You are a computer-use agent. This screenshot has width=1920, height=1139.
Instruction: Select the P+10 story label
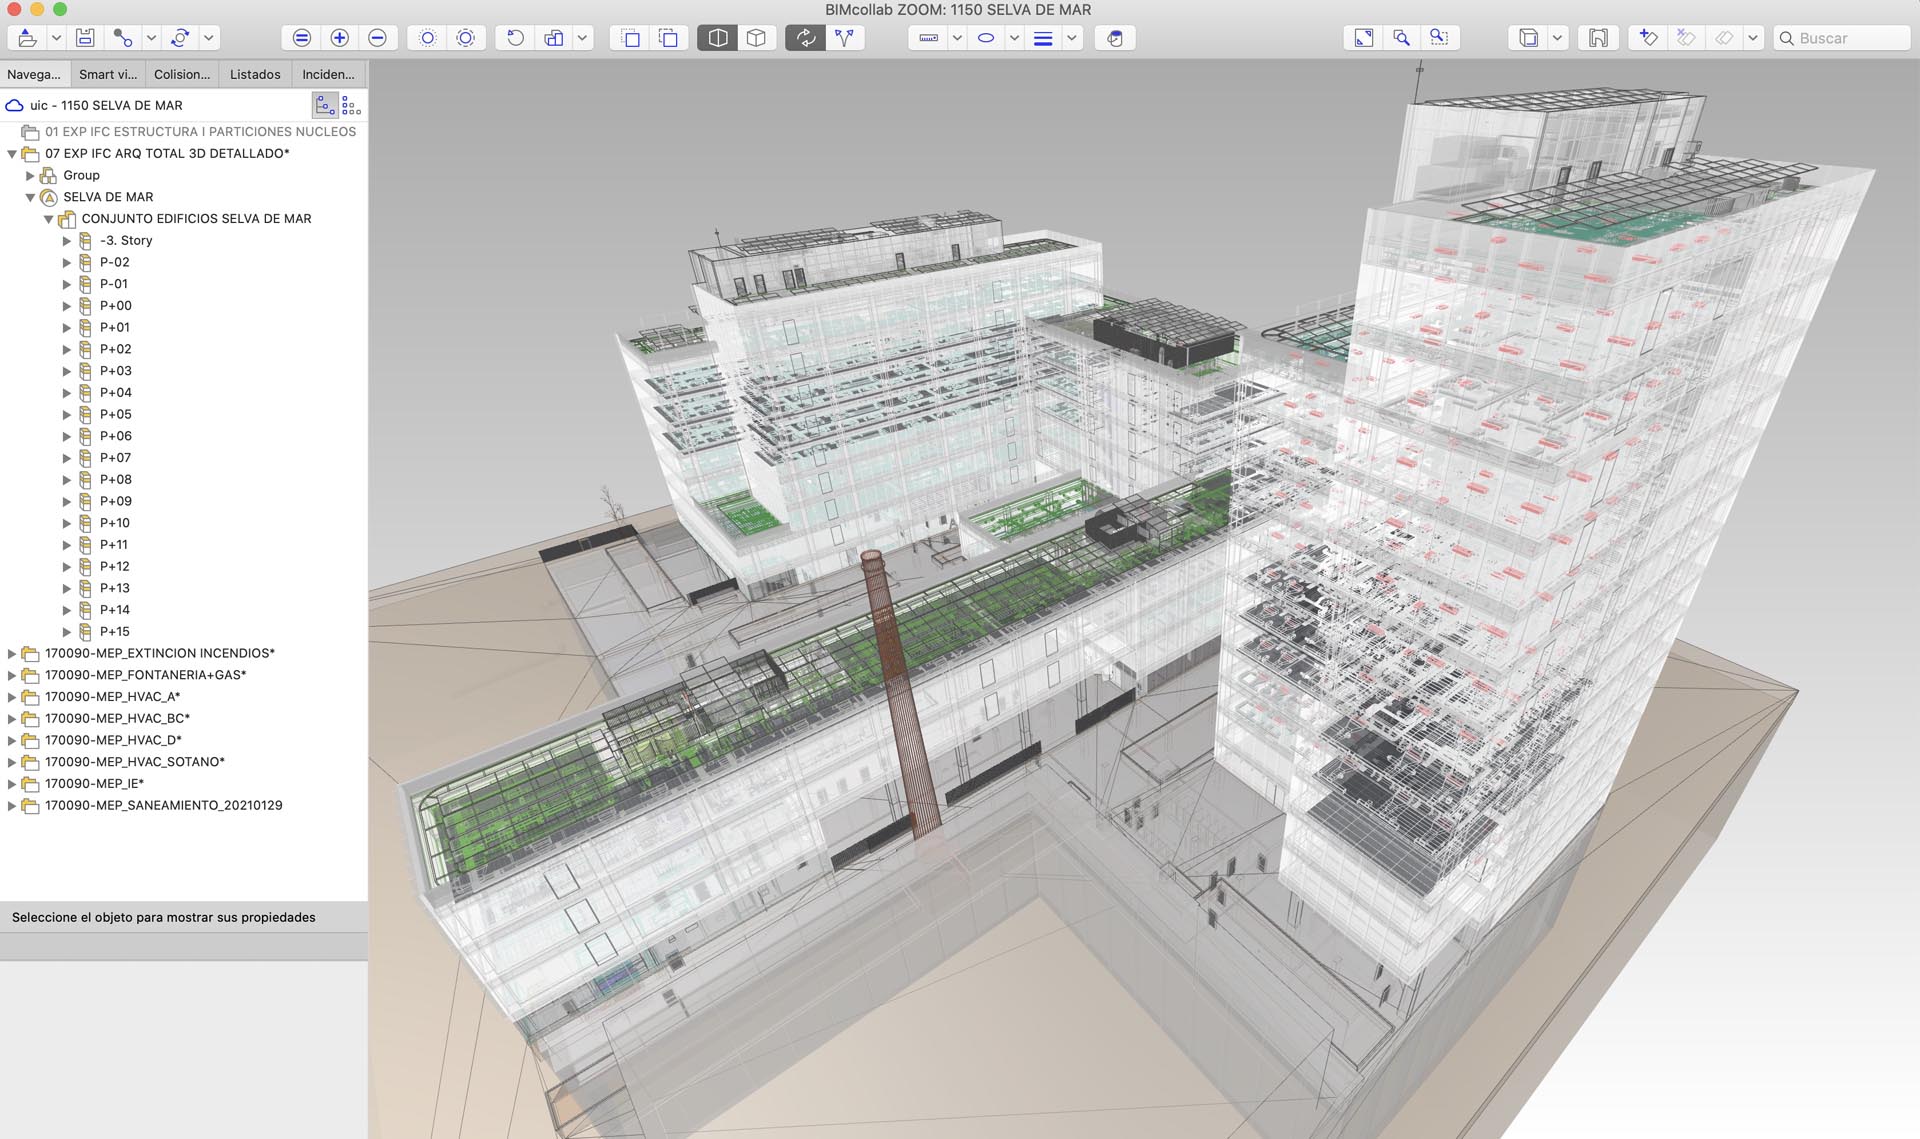tap(115, 523)
